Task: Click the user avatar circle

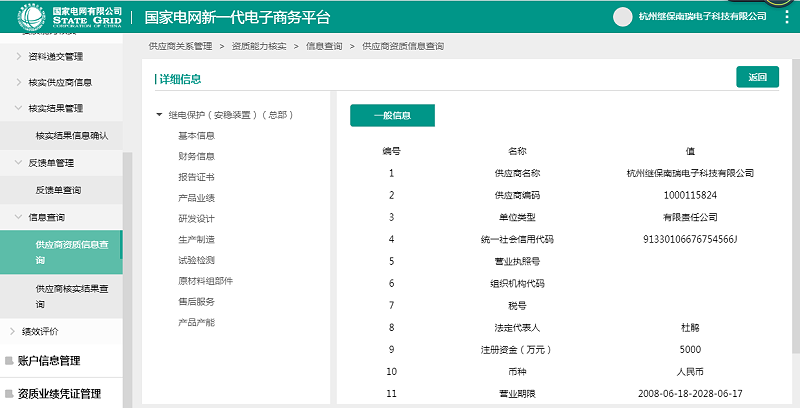Action: (622, 17)
